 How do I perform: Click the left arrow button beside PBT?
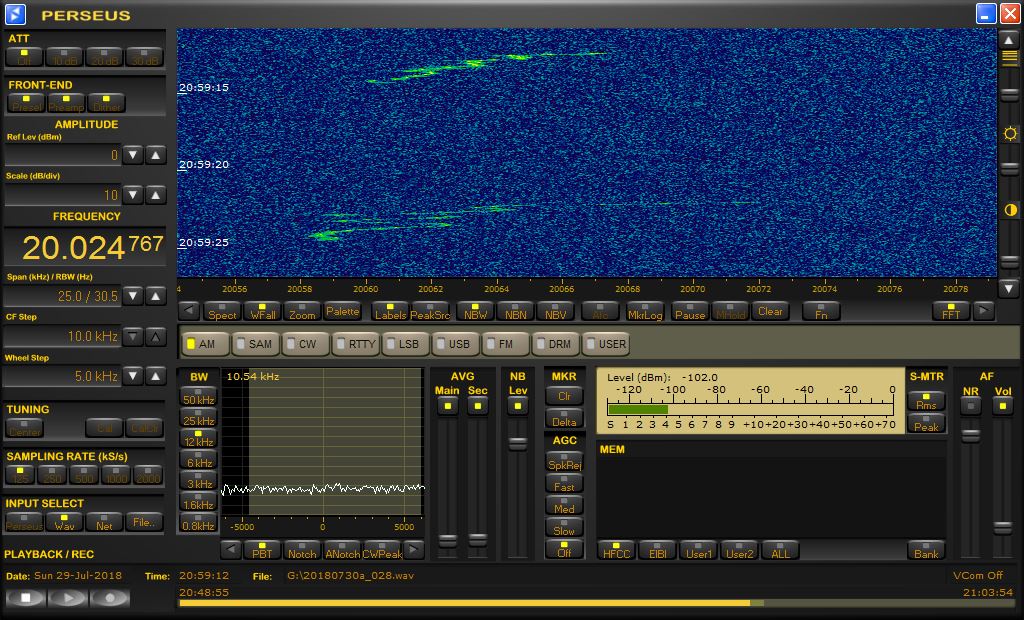click(x=231, y=550)
